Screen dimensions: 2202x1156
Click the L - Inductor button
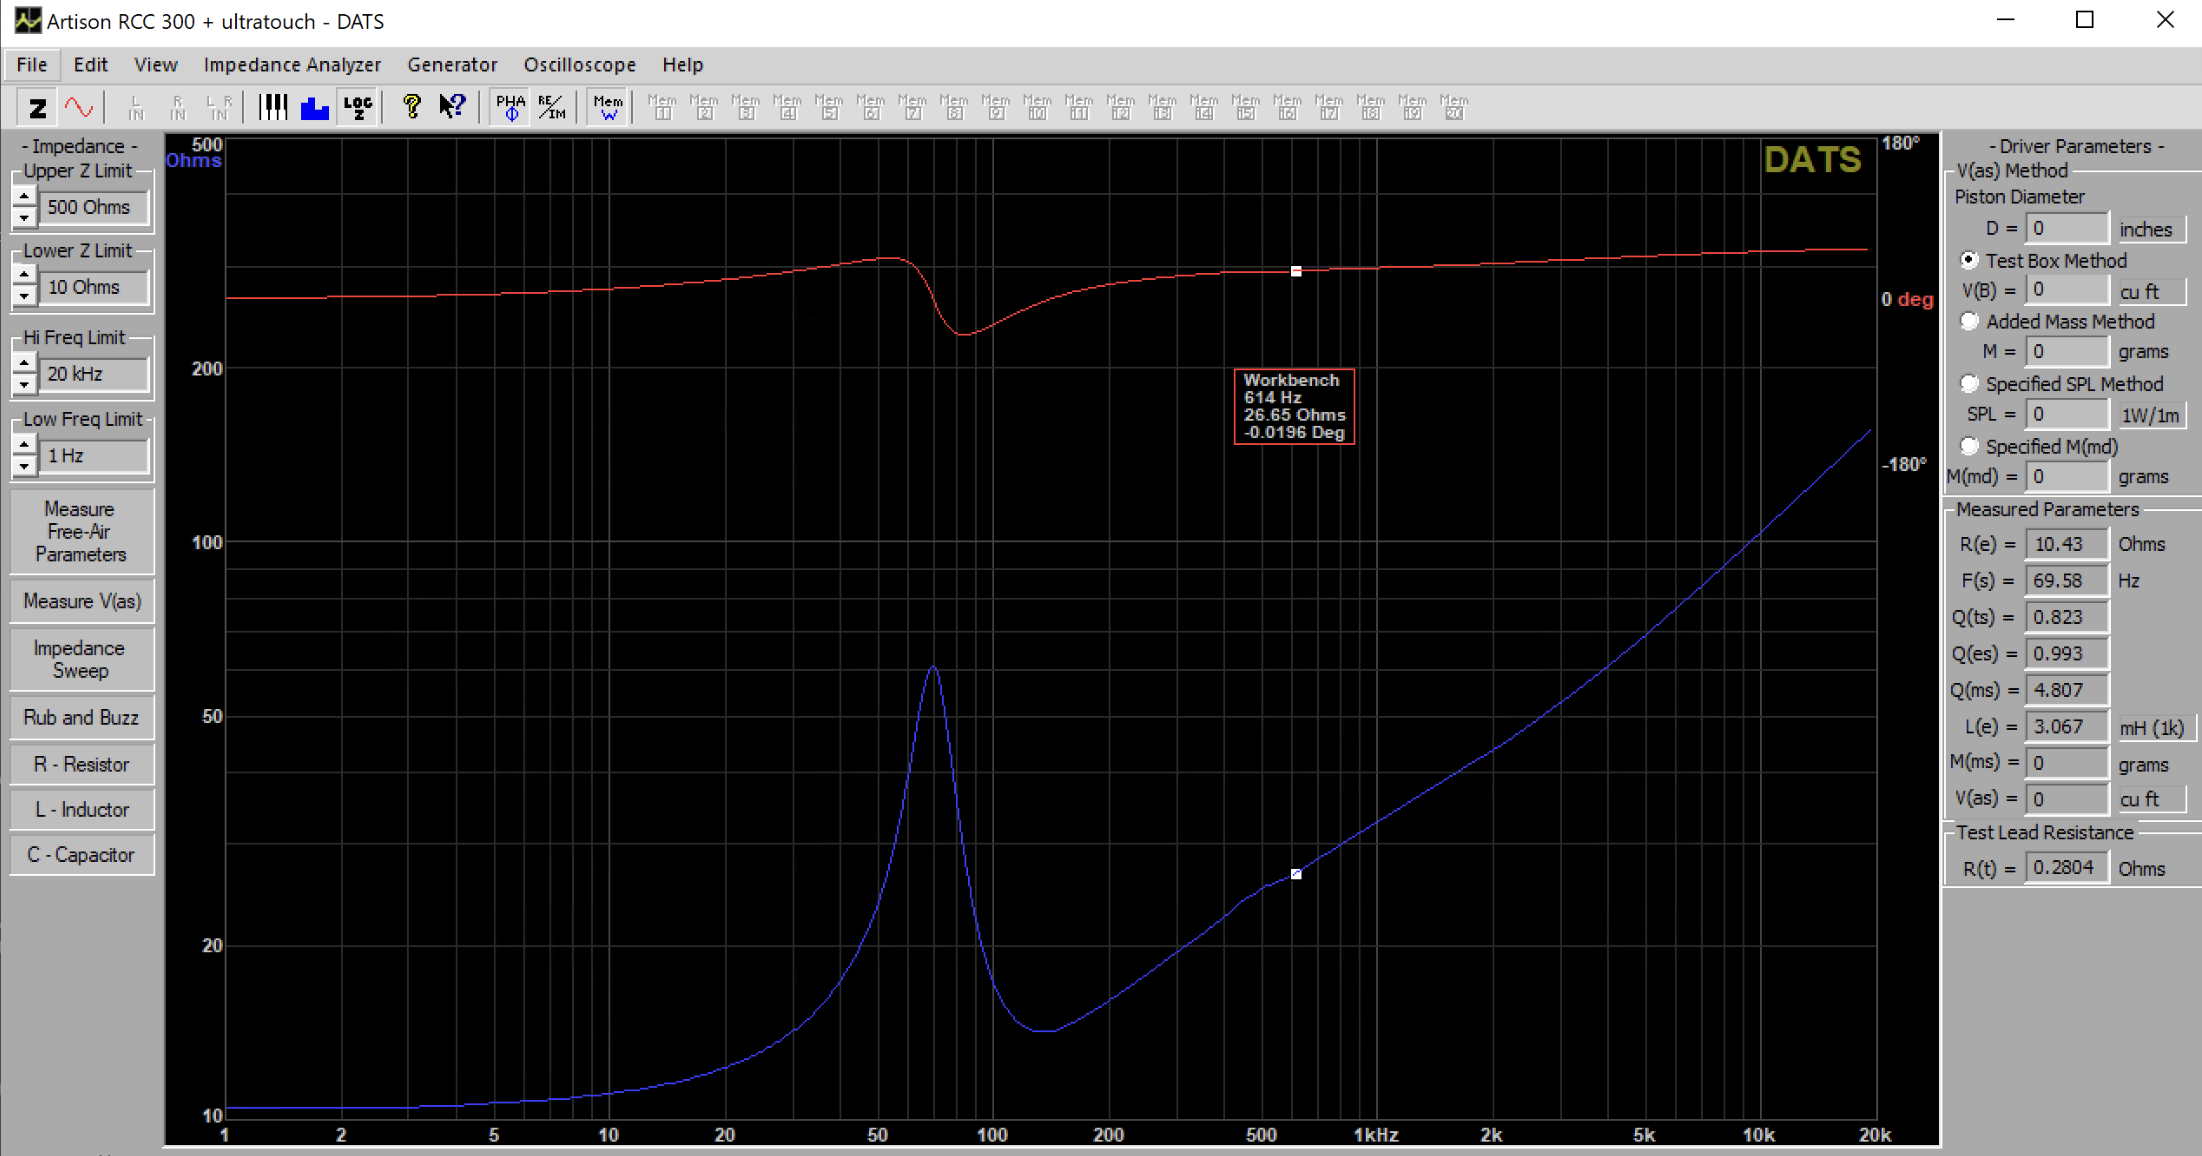tap(82, 810)
